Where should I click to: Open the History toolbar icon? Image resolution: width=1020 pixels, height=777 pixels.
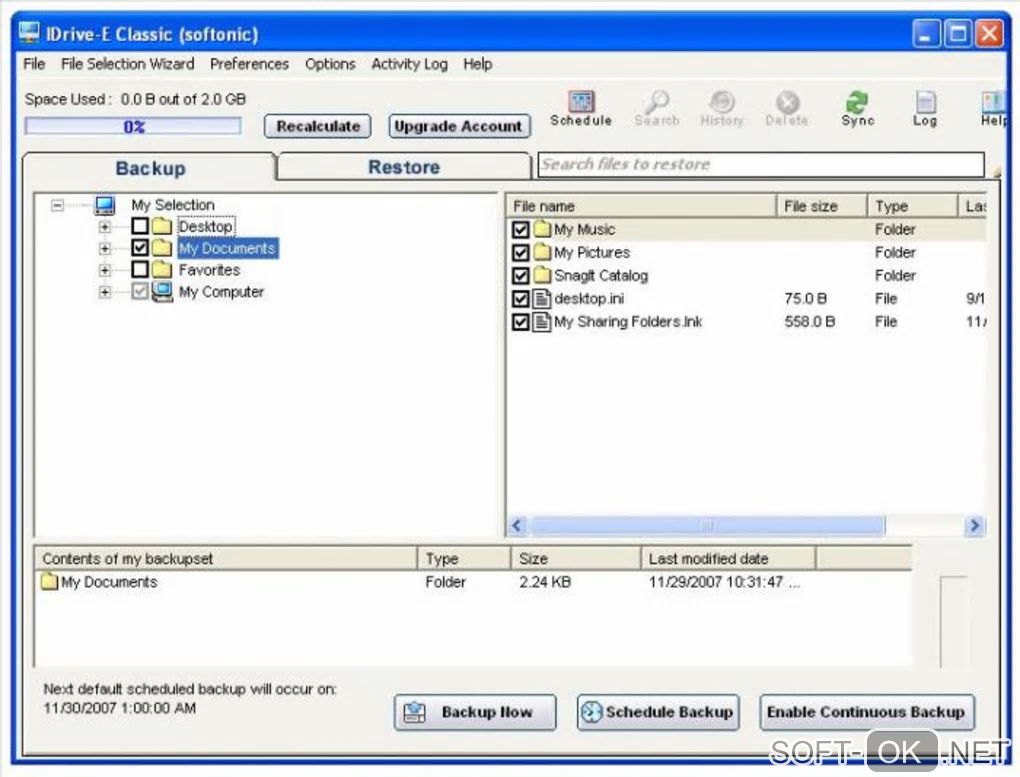click(x=722, y=109)
